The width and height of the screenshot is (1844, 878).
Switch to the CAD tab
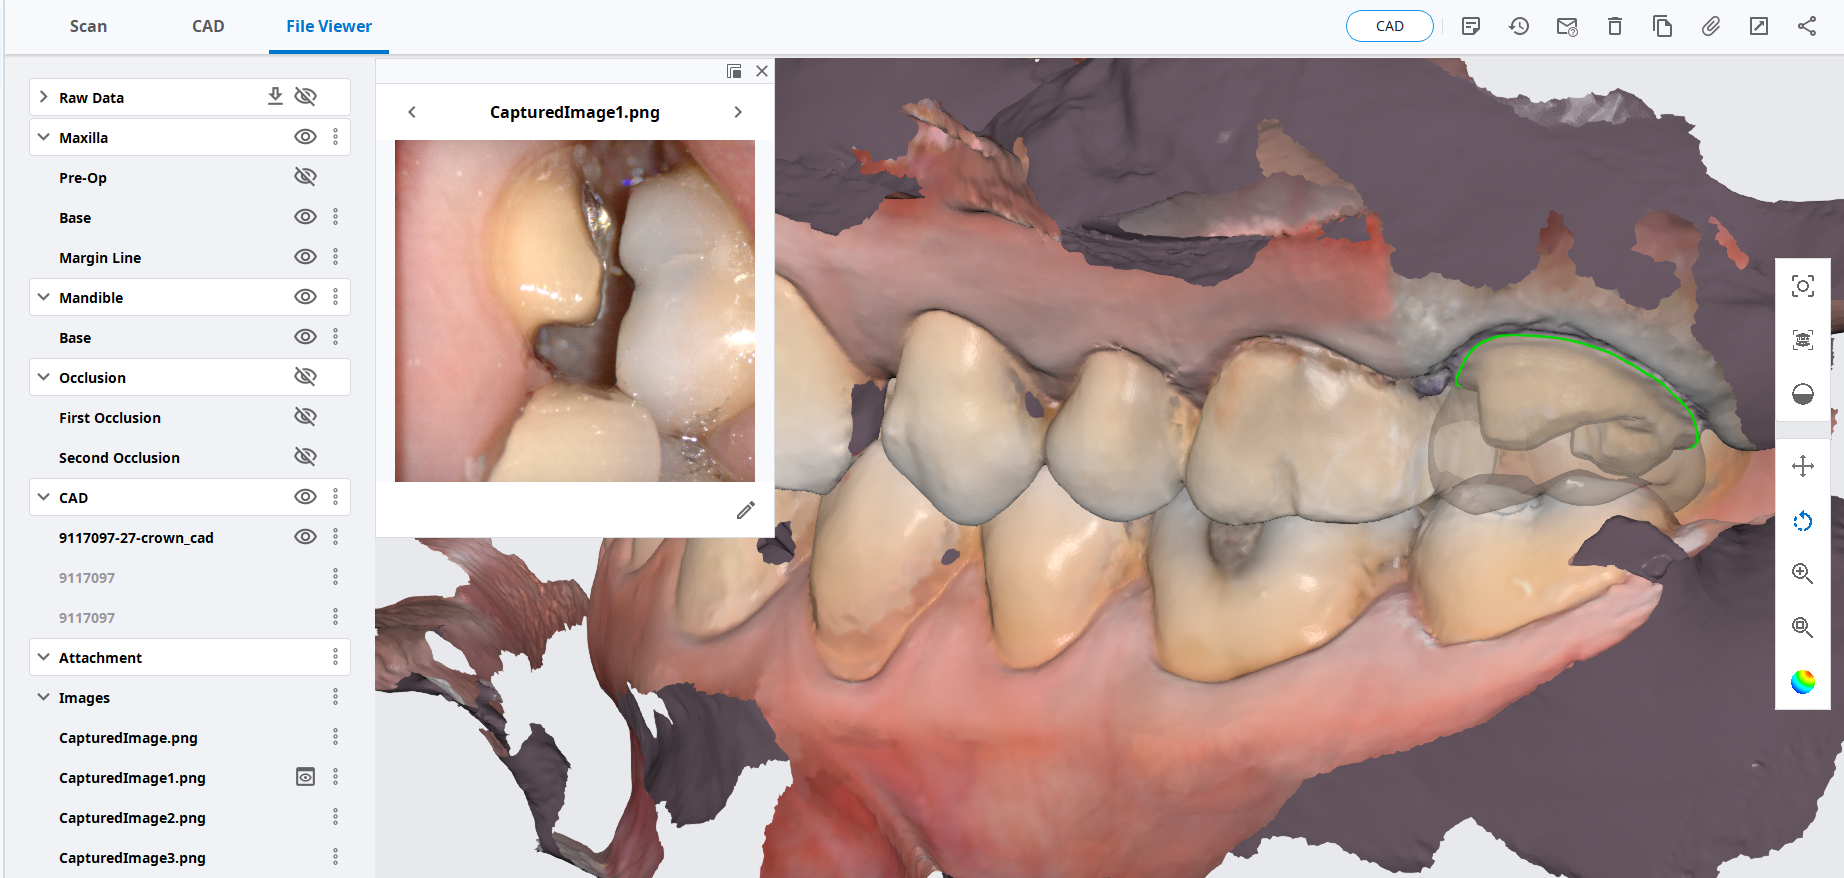(x=208, y=26)
